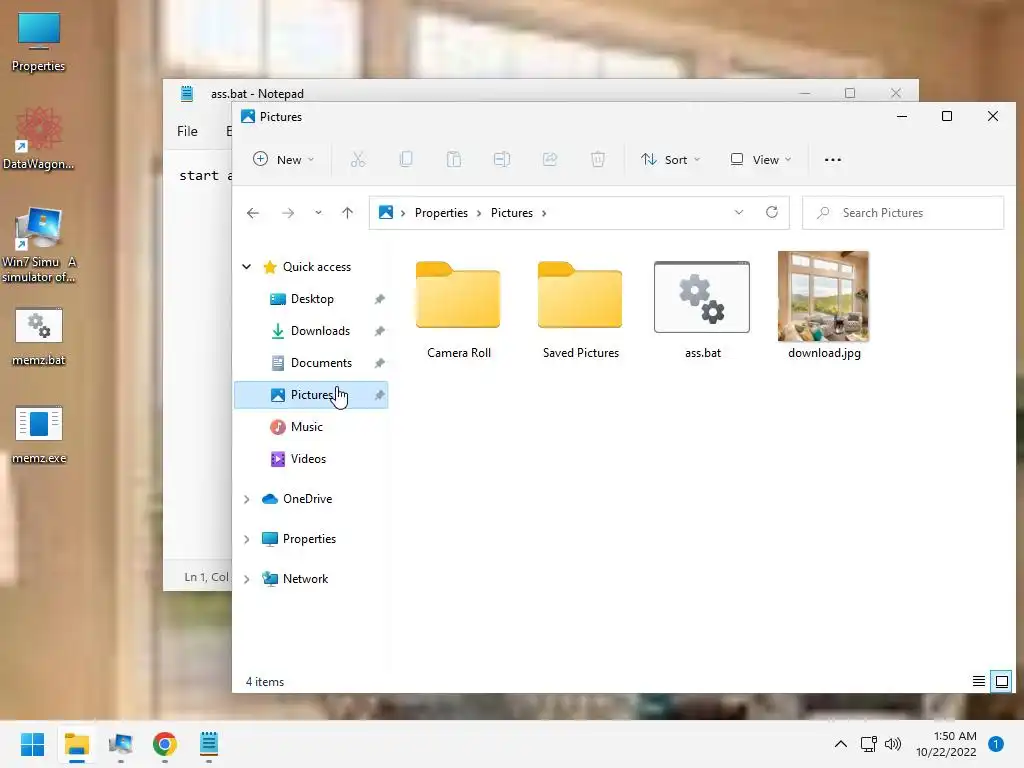Click Pictures breadcrumb in address bar
Viewport: 1024px width, 768px height.
(511, 213)
